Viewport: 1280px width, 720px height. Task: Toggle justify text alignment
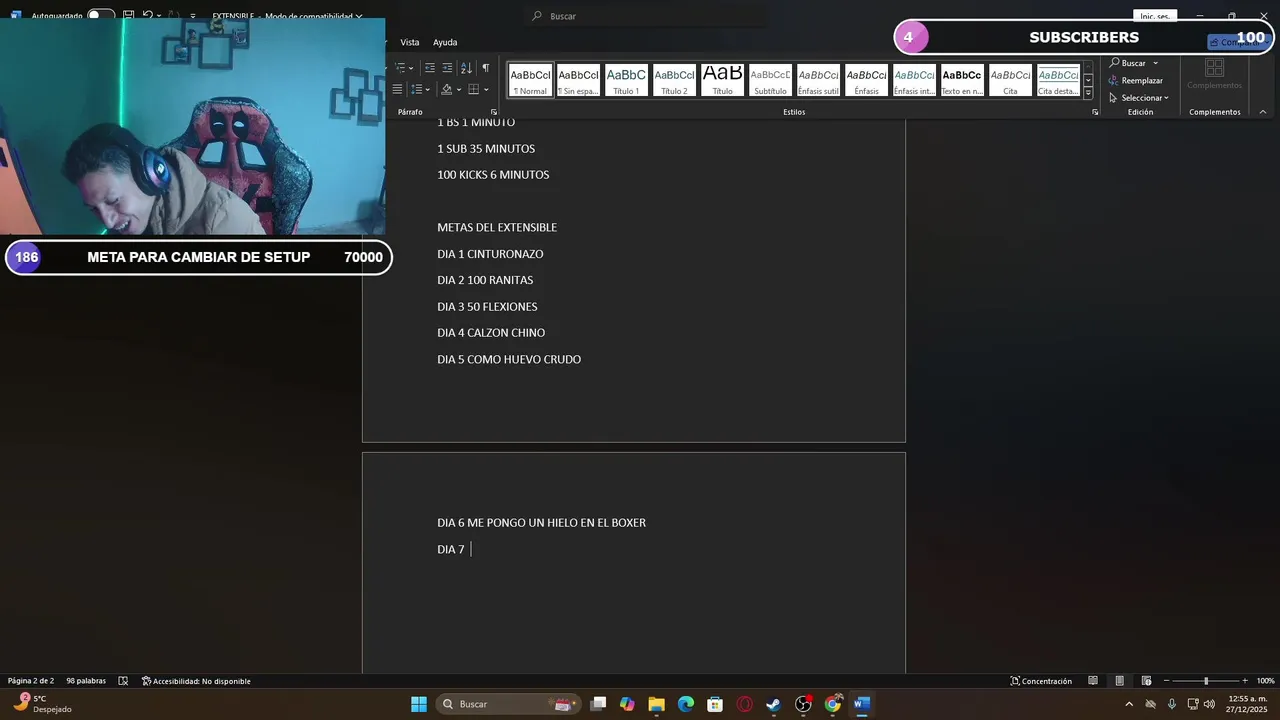[x=397, y=90]
